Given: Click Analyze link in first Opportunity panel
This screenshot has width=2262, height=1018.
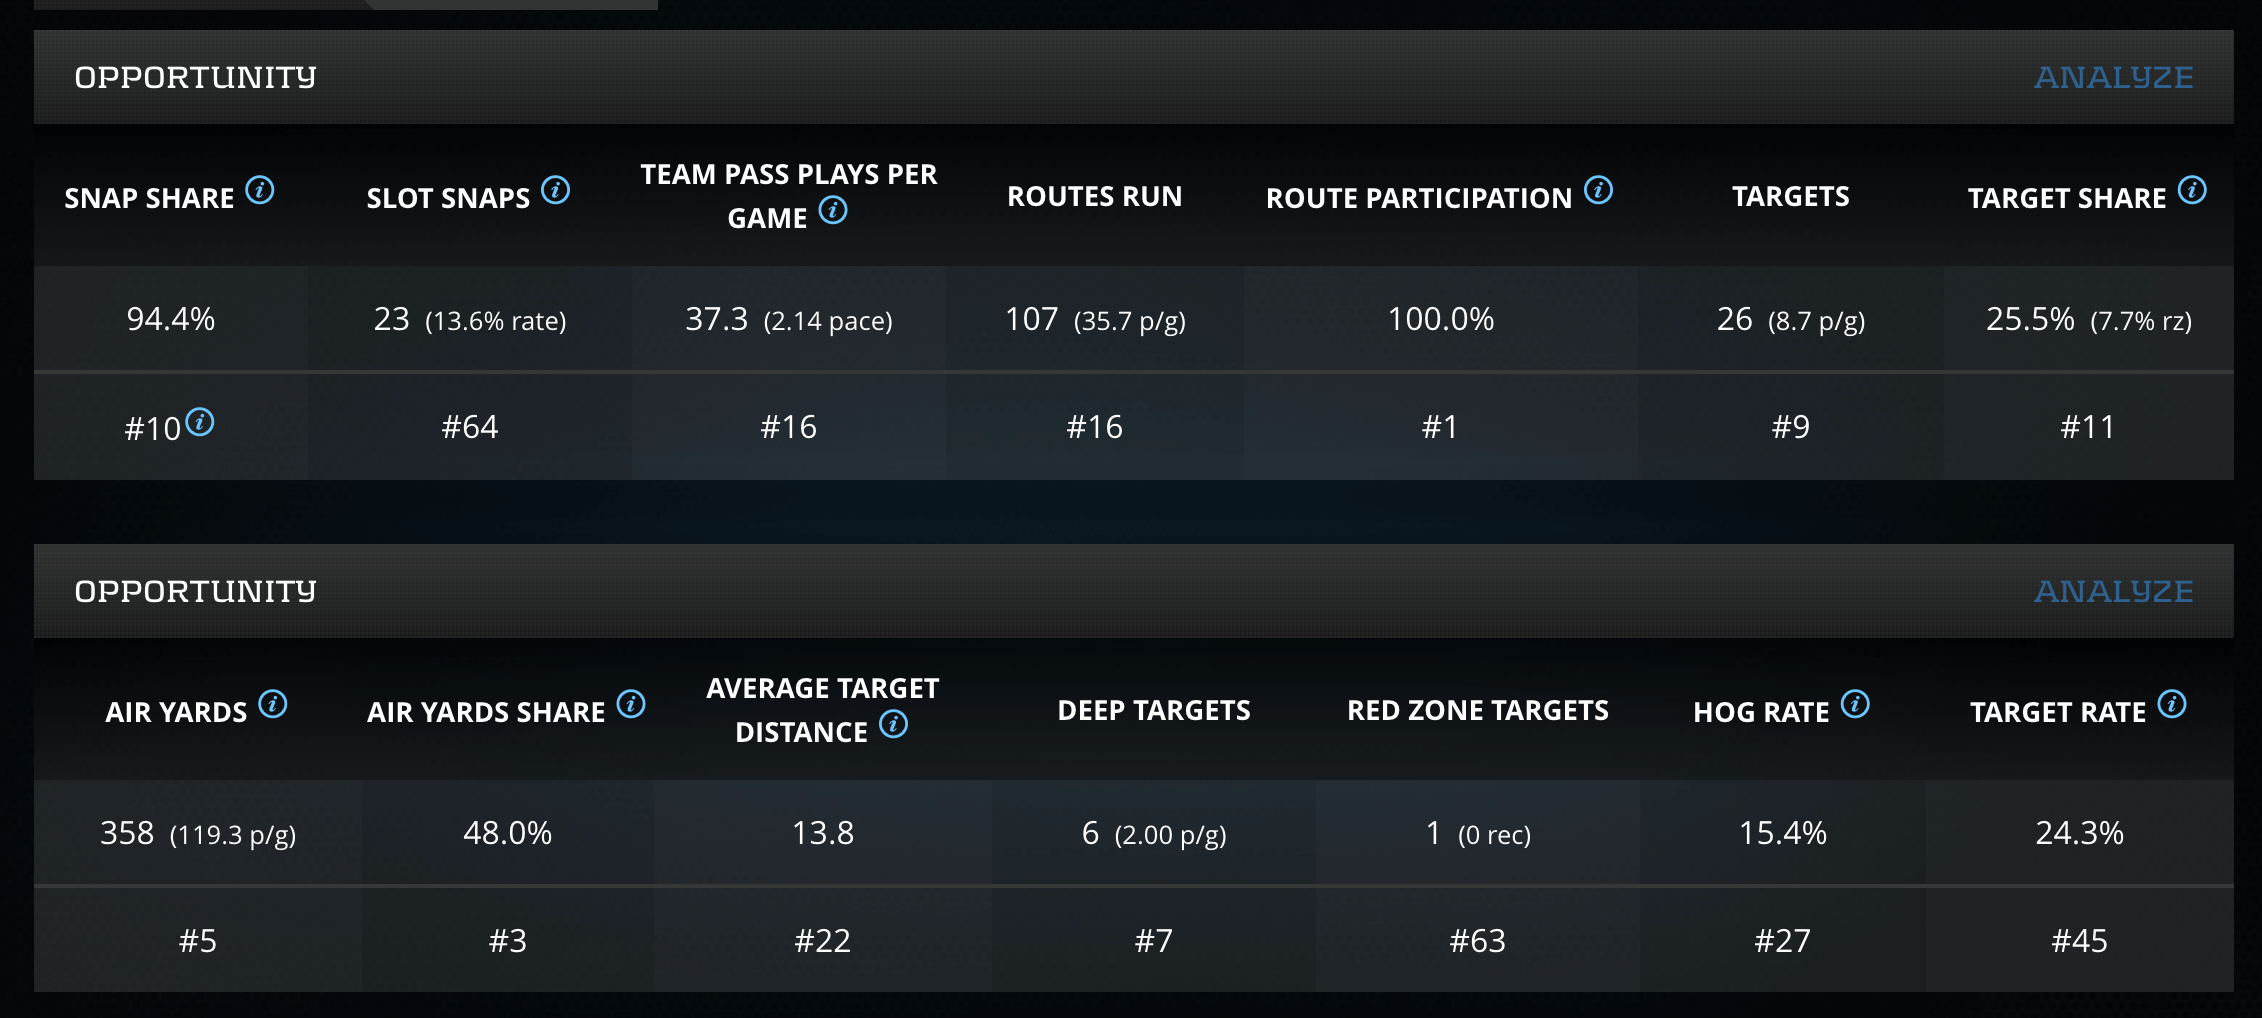Looking at the screenshot, I should [x=2113, y=77].
